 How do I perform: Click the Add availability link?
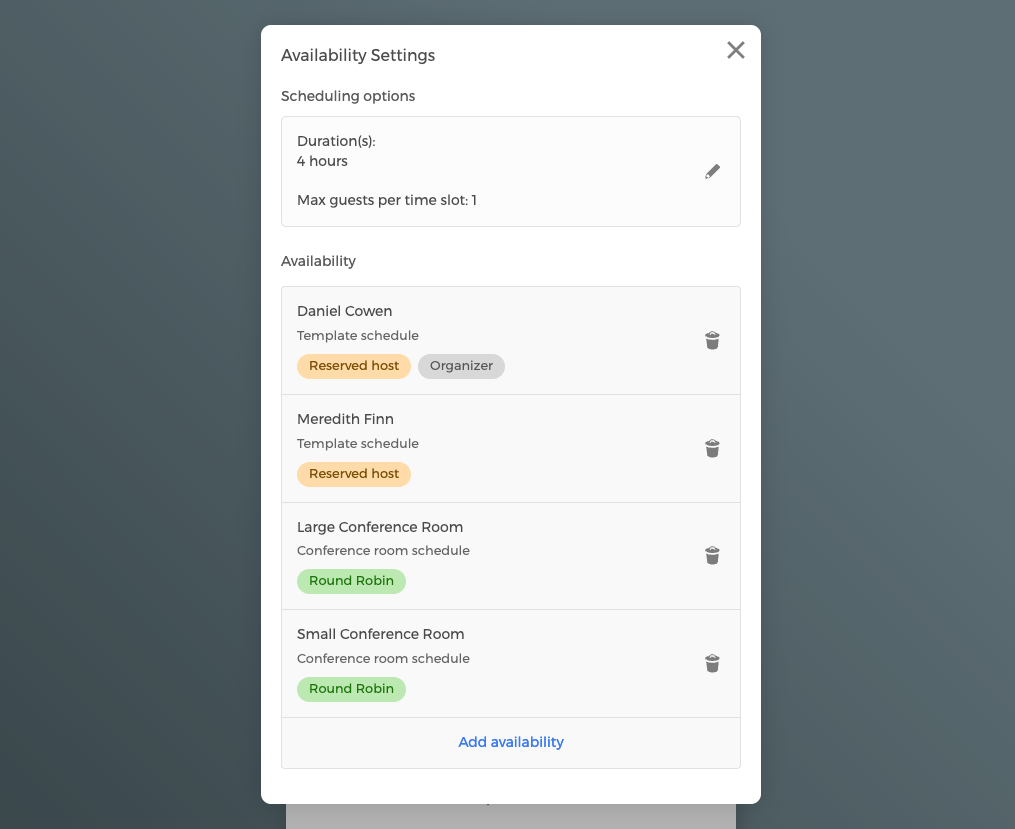click(x=511, y=742)
